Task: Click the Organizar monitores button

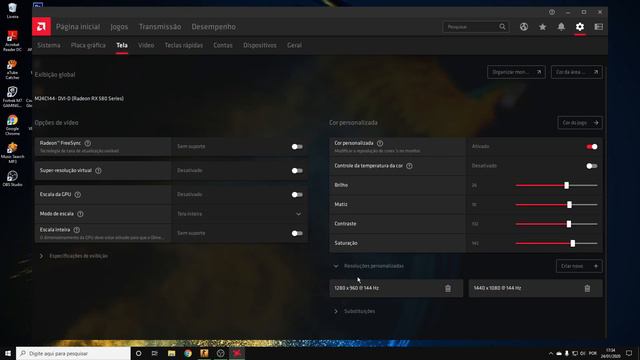Action: pyautogui.click(x=516, y=72)
